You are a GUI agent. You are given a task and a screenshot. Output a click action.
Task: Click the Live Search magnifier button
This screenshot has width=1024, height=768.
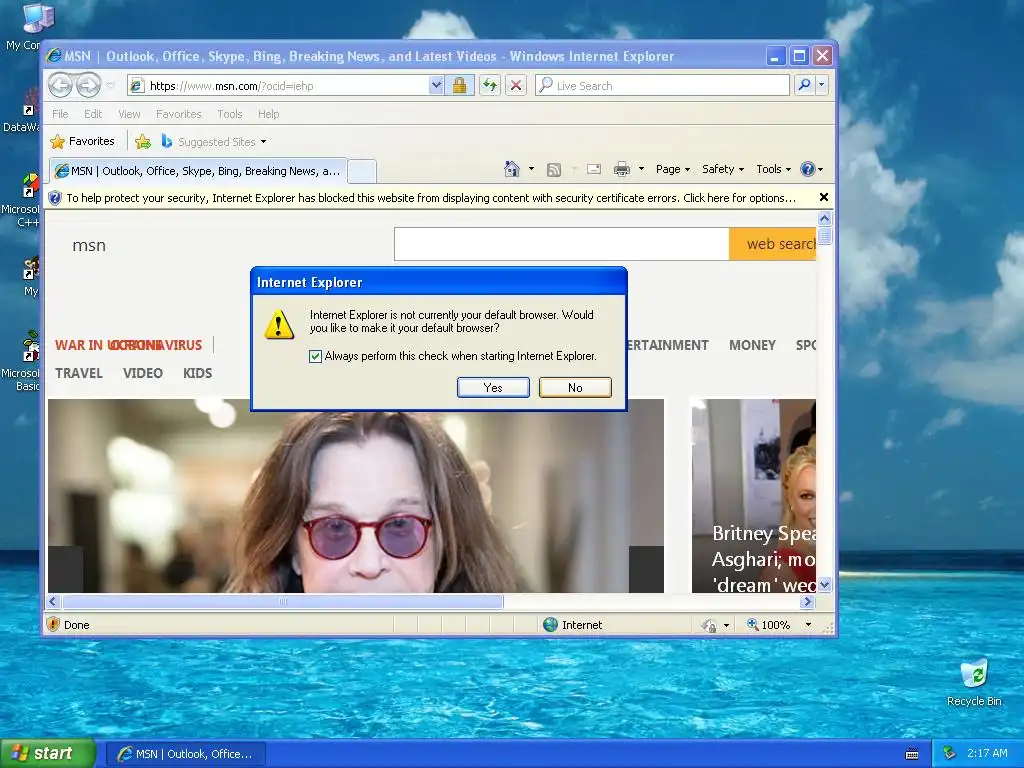[x=805, y=85]
